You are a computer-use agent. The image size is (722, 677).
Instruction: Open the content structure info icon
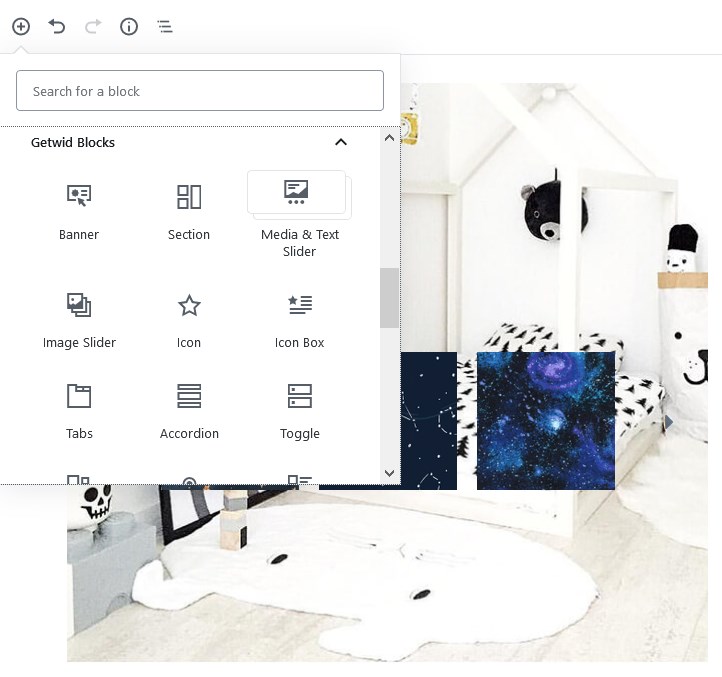pyautogui.click(x=129, y=26)
